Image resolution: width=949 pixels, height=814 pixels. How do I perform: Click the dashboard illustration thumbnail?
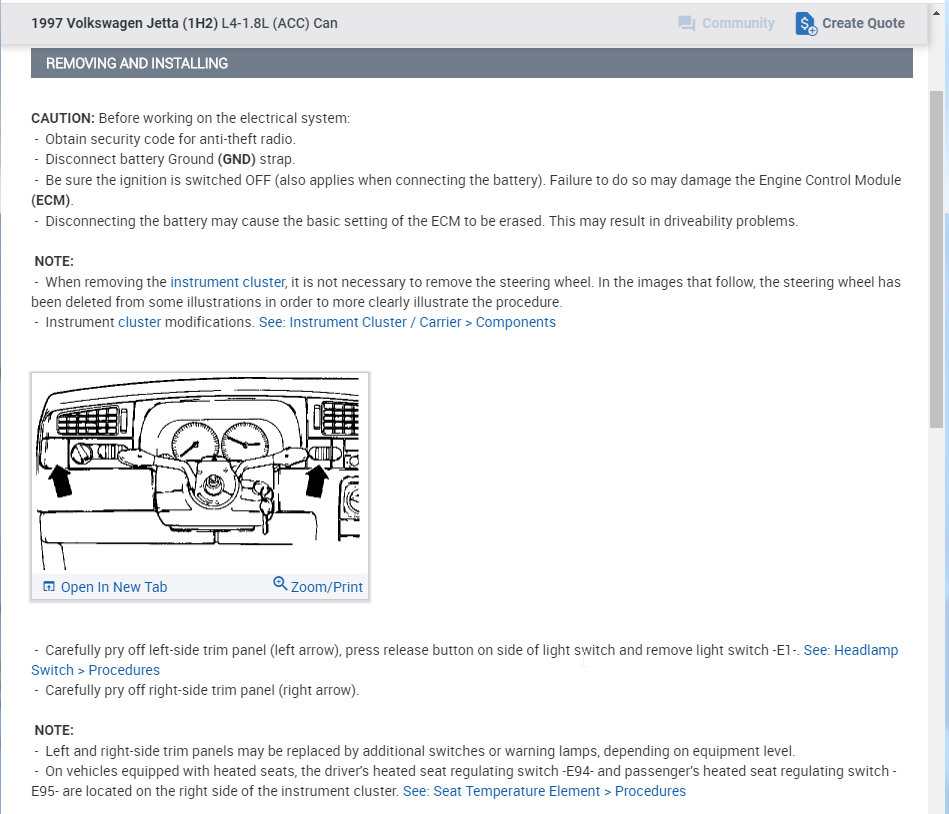coord(200,474)
